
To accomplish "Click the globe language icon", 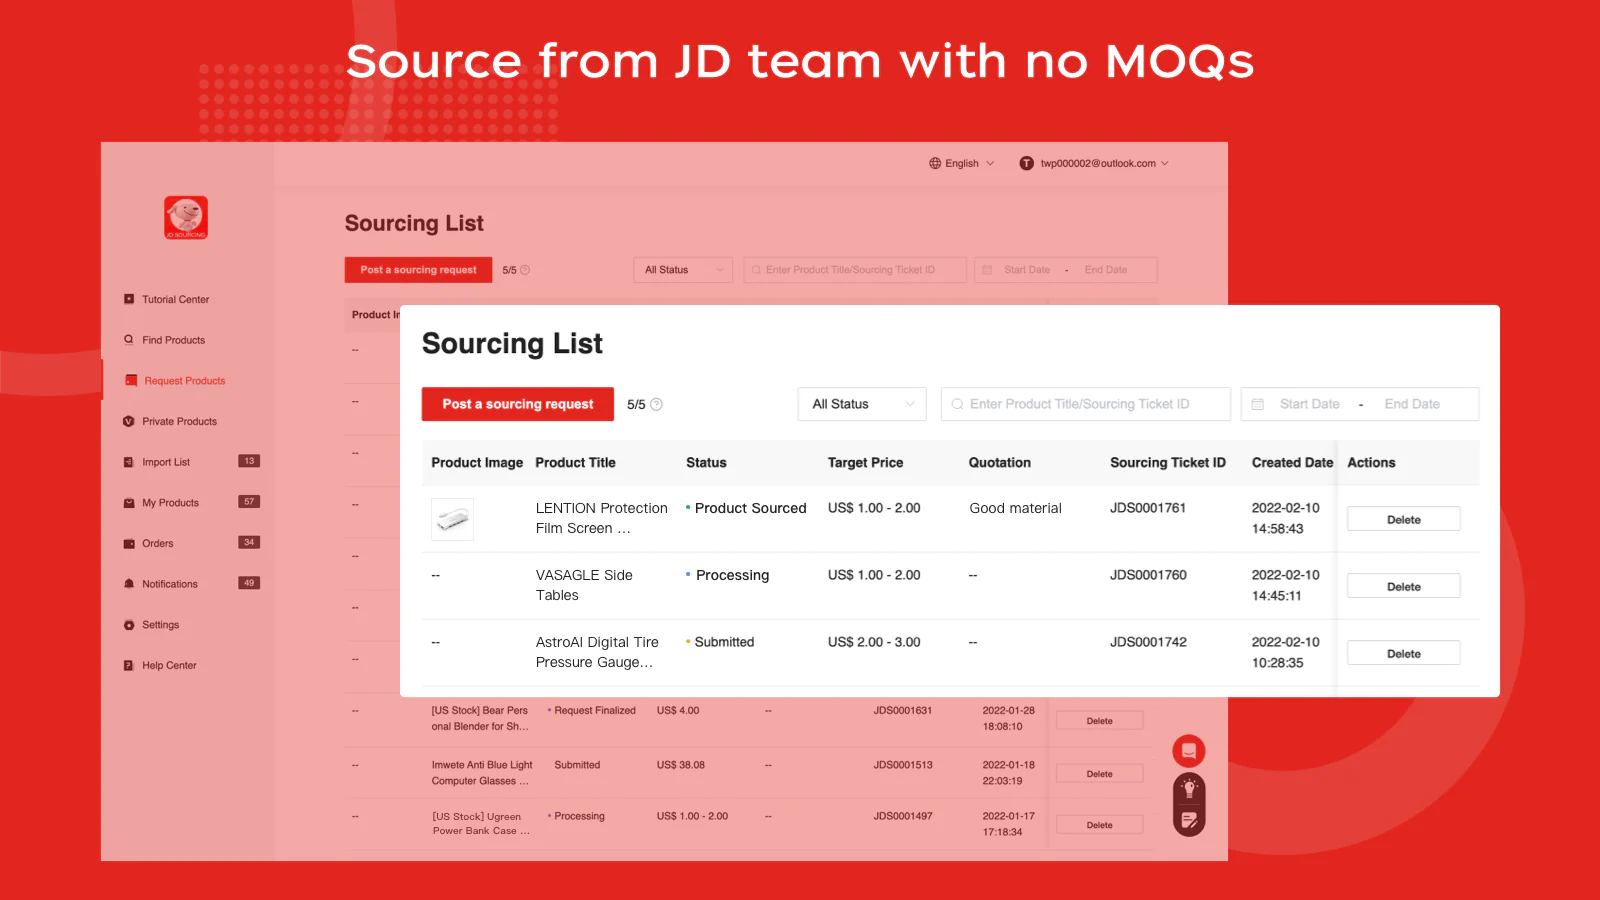I will click(x=935, y=163).
